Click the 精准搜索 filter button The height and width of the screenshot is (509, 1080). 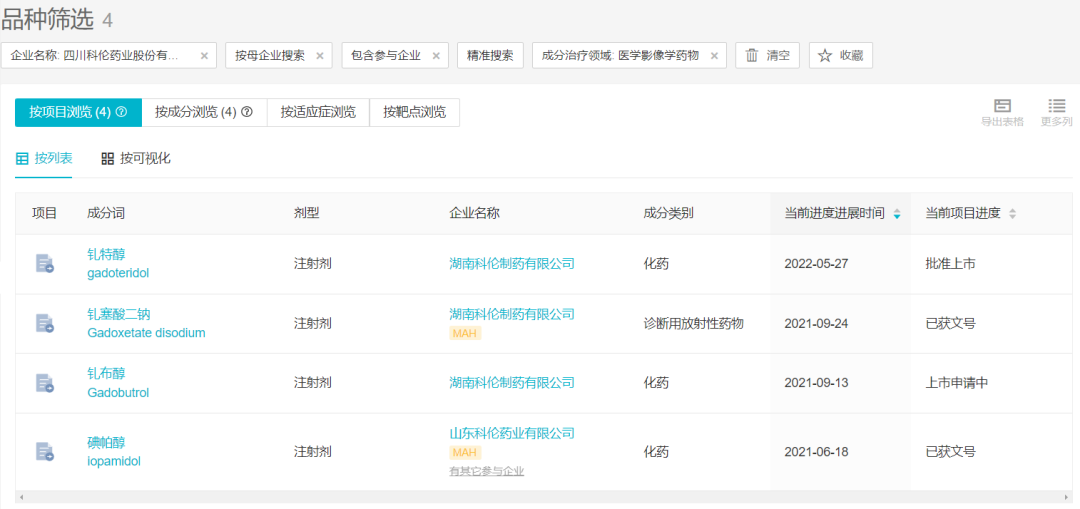(x=490, y=56)
